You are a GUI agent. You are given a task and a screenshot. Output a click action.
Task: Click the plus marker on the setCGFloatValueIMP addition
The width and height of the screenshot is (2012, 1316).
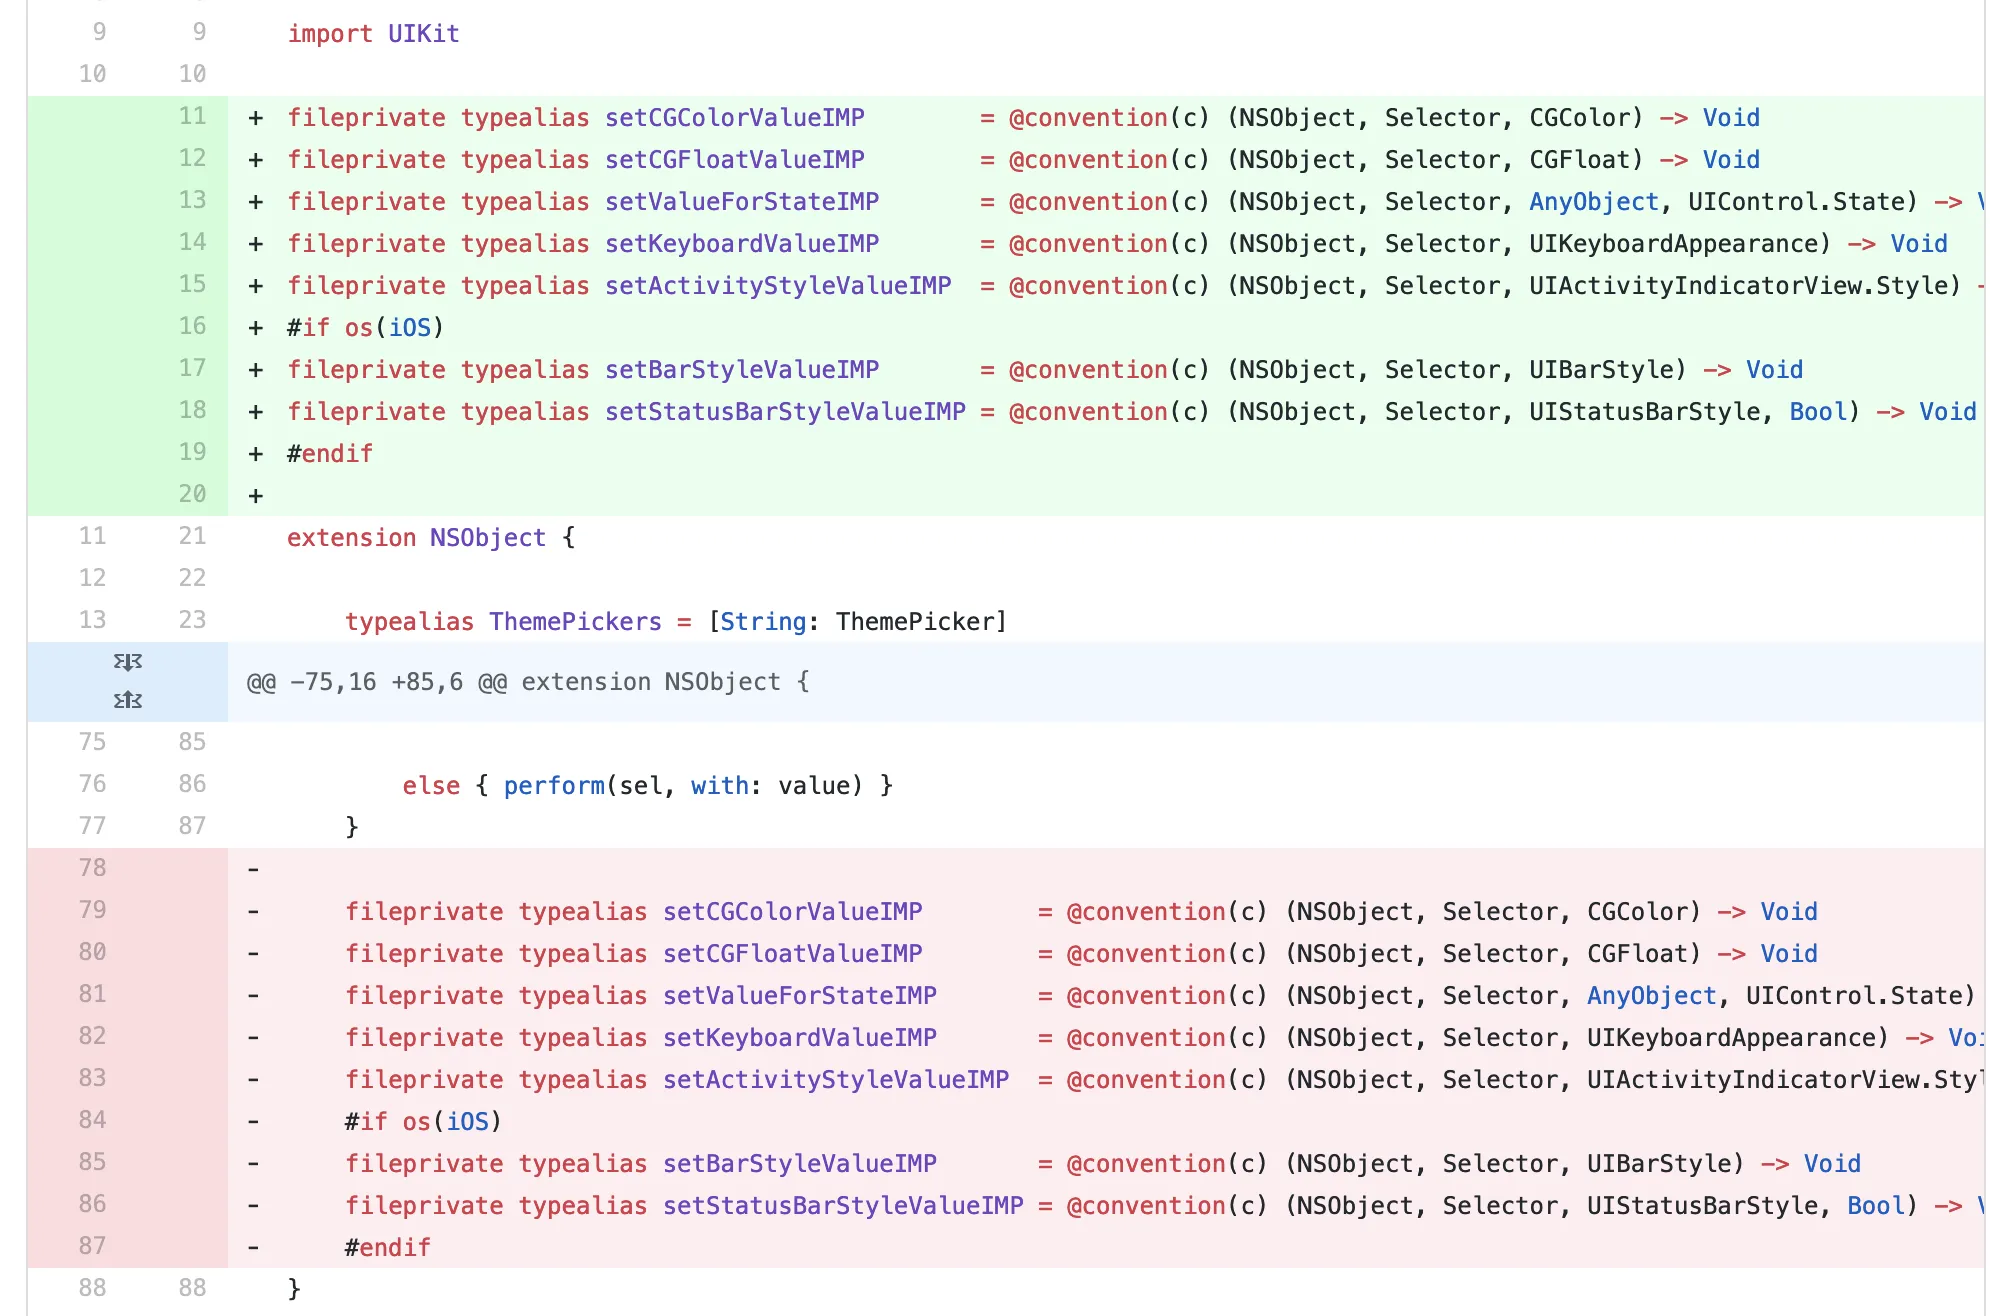[x=256, y=160]
